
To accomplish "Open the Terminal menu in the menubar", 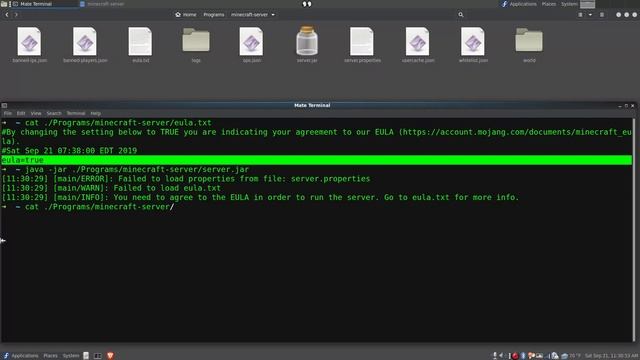I will coord(76,113).
